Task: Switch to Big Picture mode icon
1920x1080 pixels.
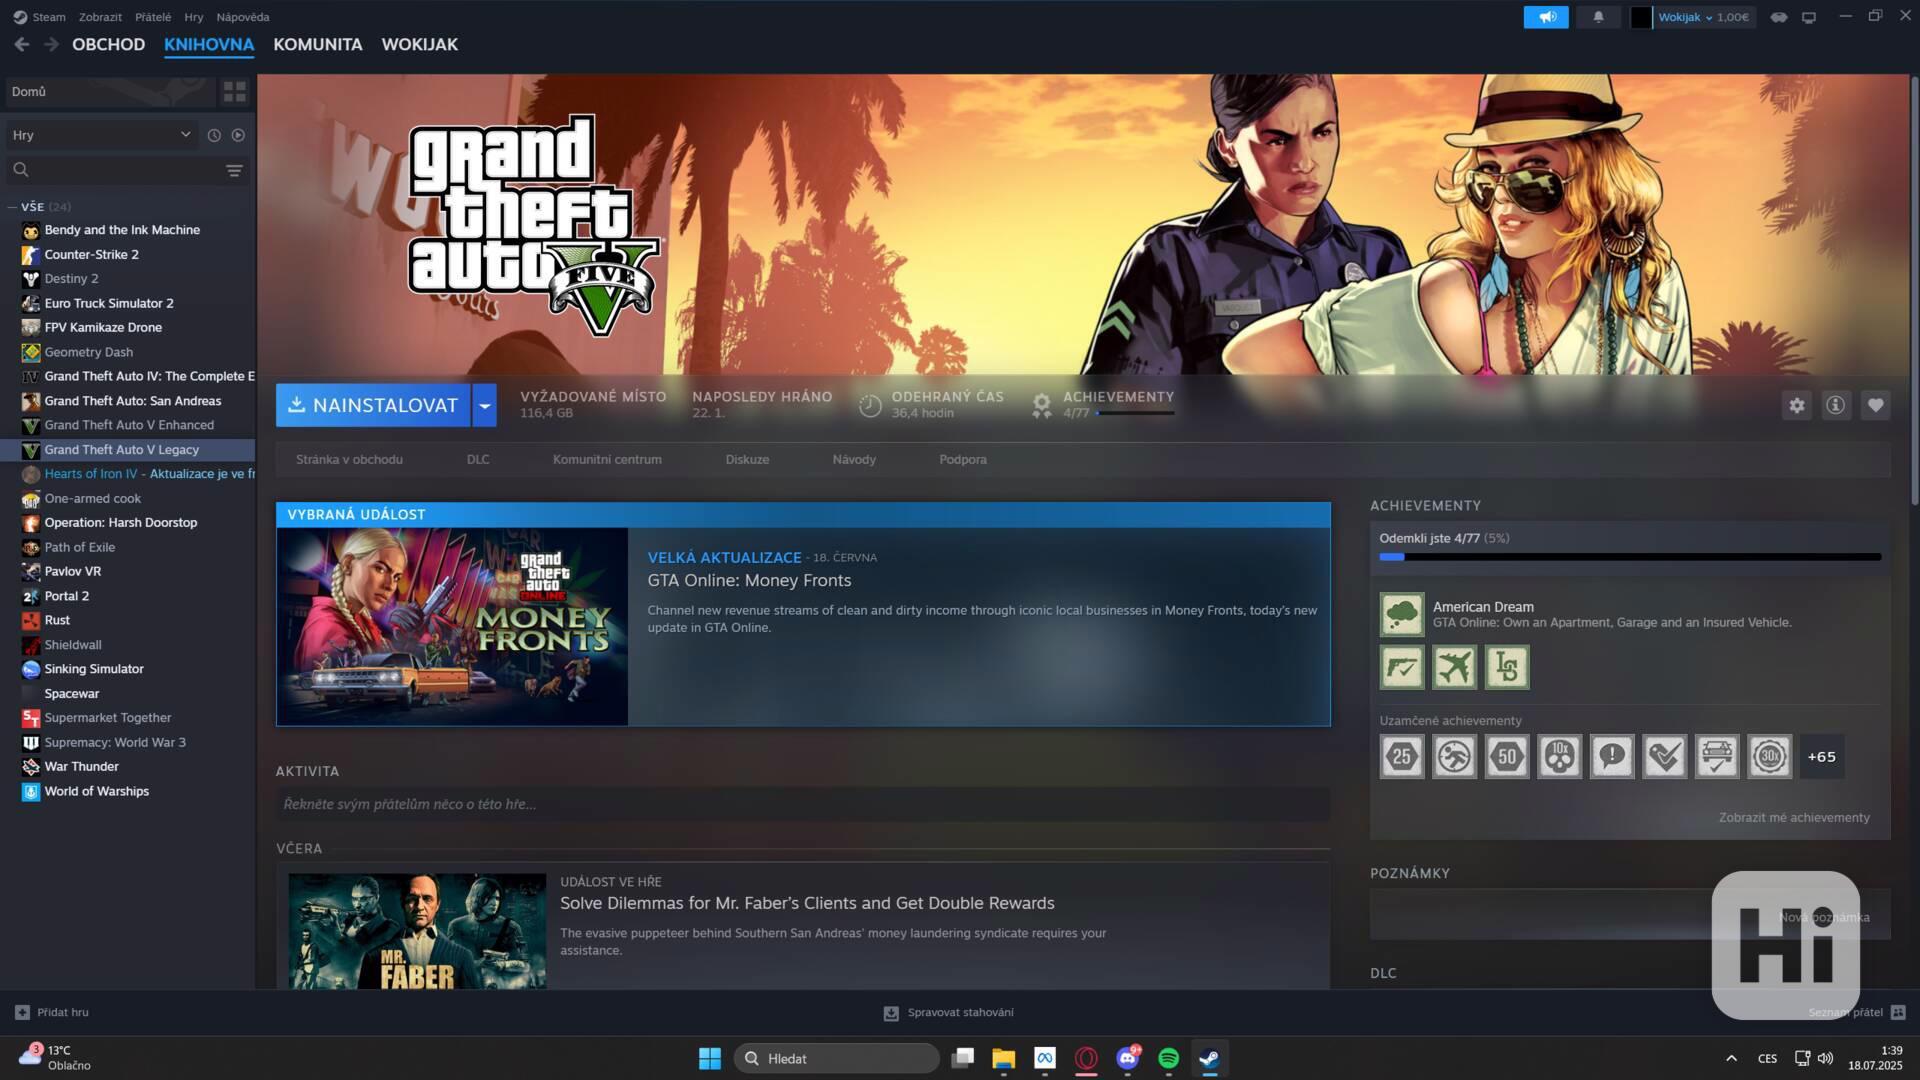Action: [1809, 17]
